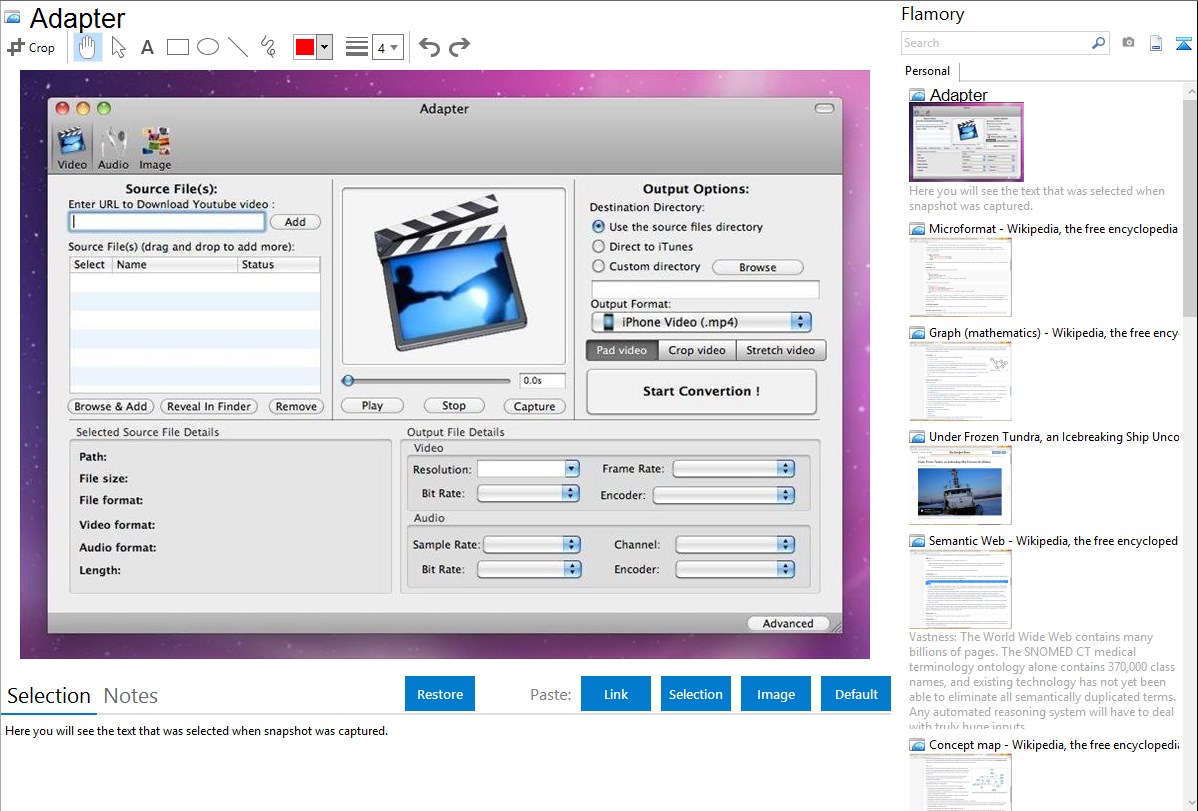Switch to the Notes tab

coord(131,696)
